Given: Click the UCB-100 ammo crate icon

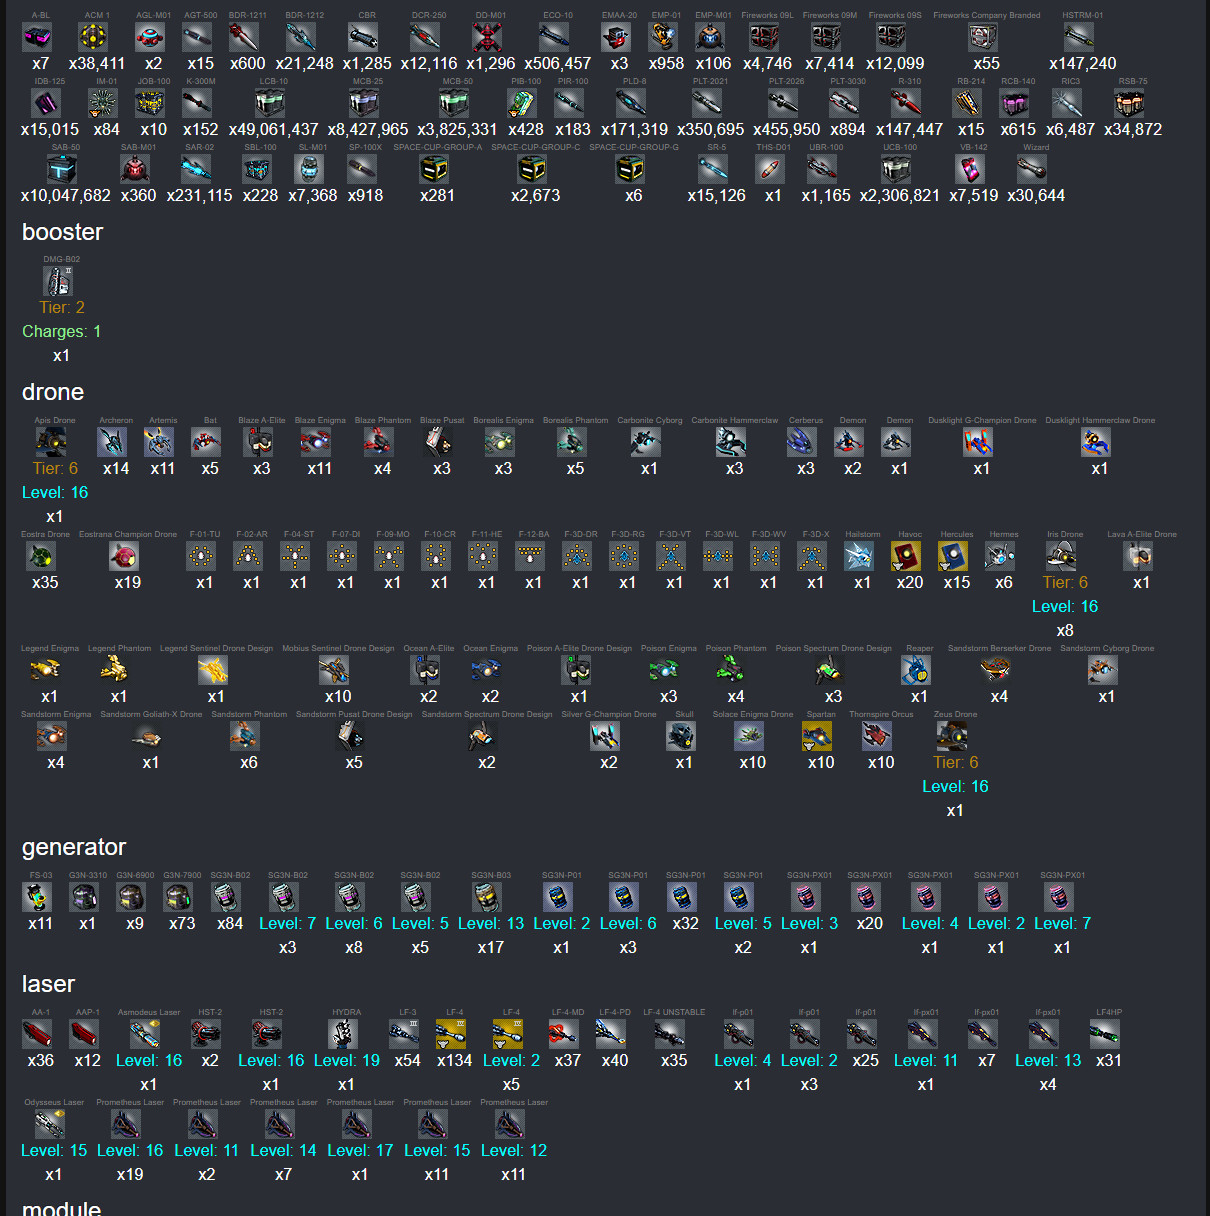Looking at the screenshot, I should coord(896,169).
